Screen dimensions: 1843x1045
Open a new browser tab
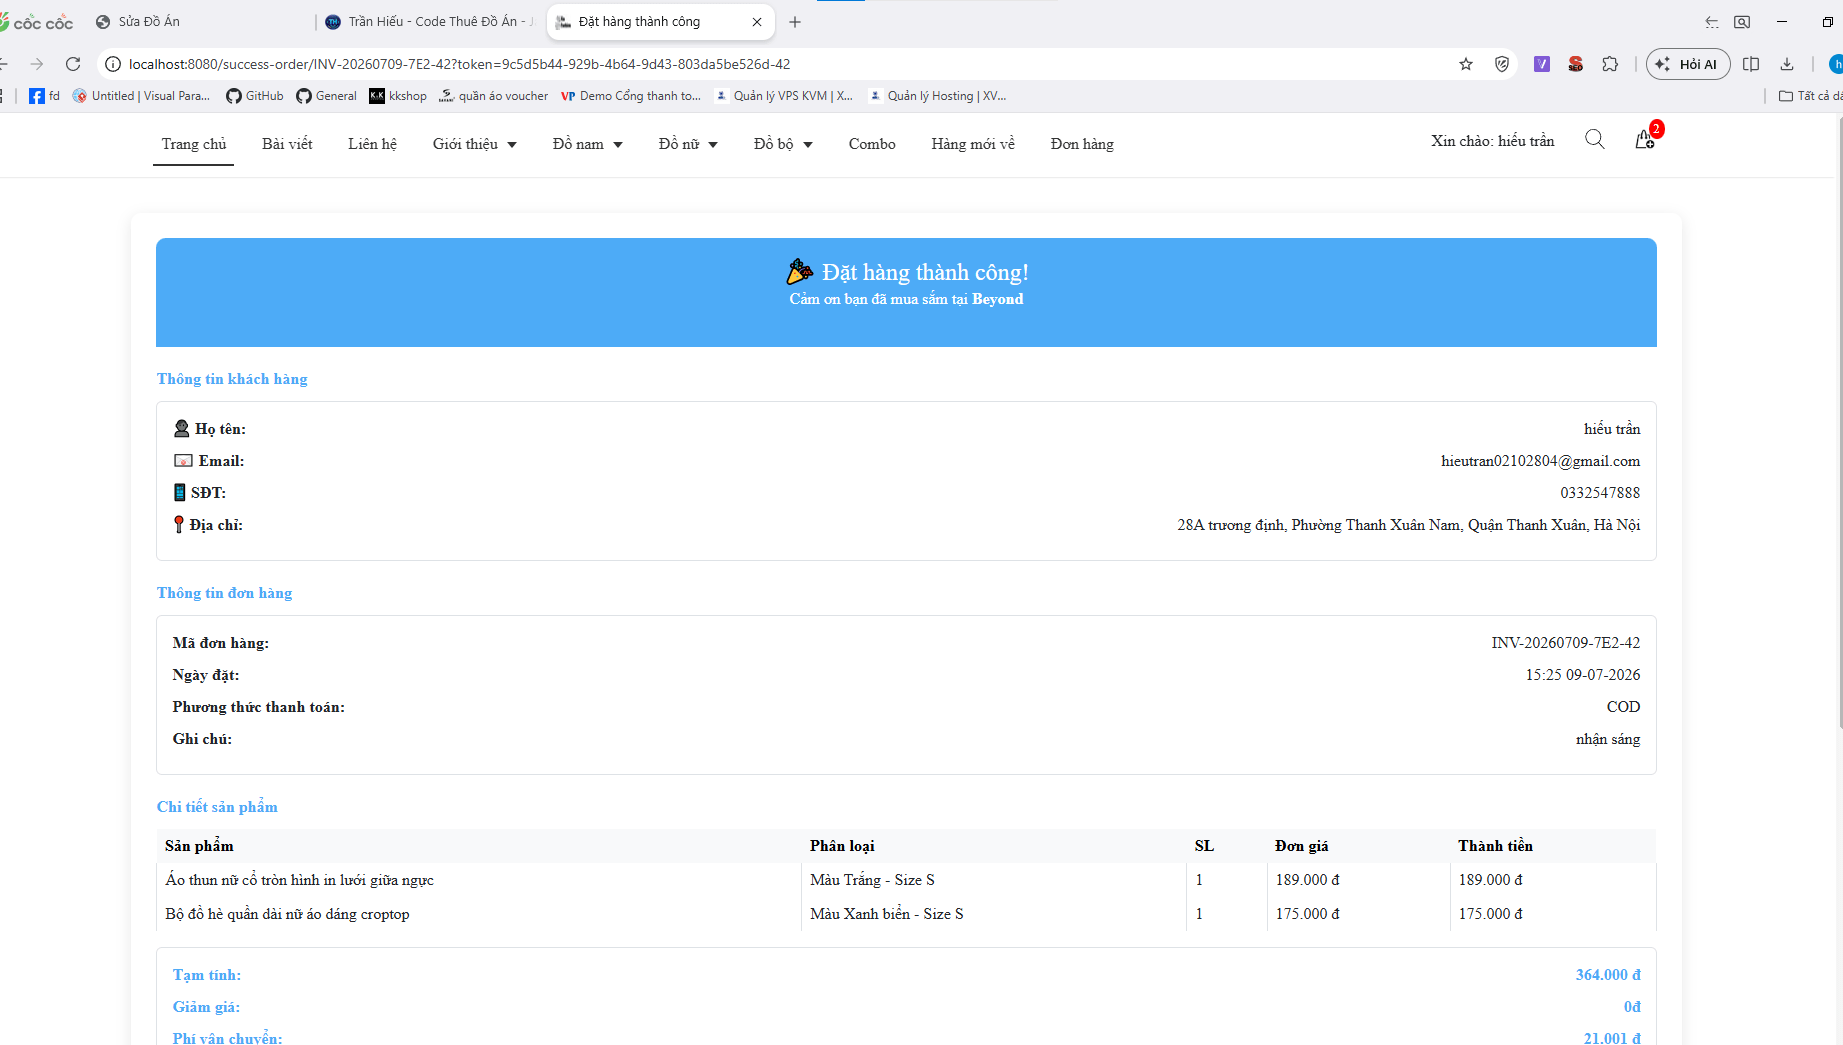(x=795, y=22)
